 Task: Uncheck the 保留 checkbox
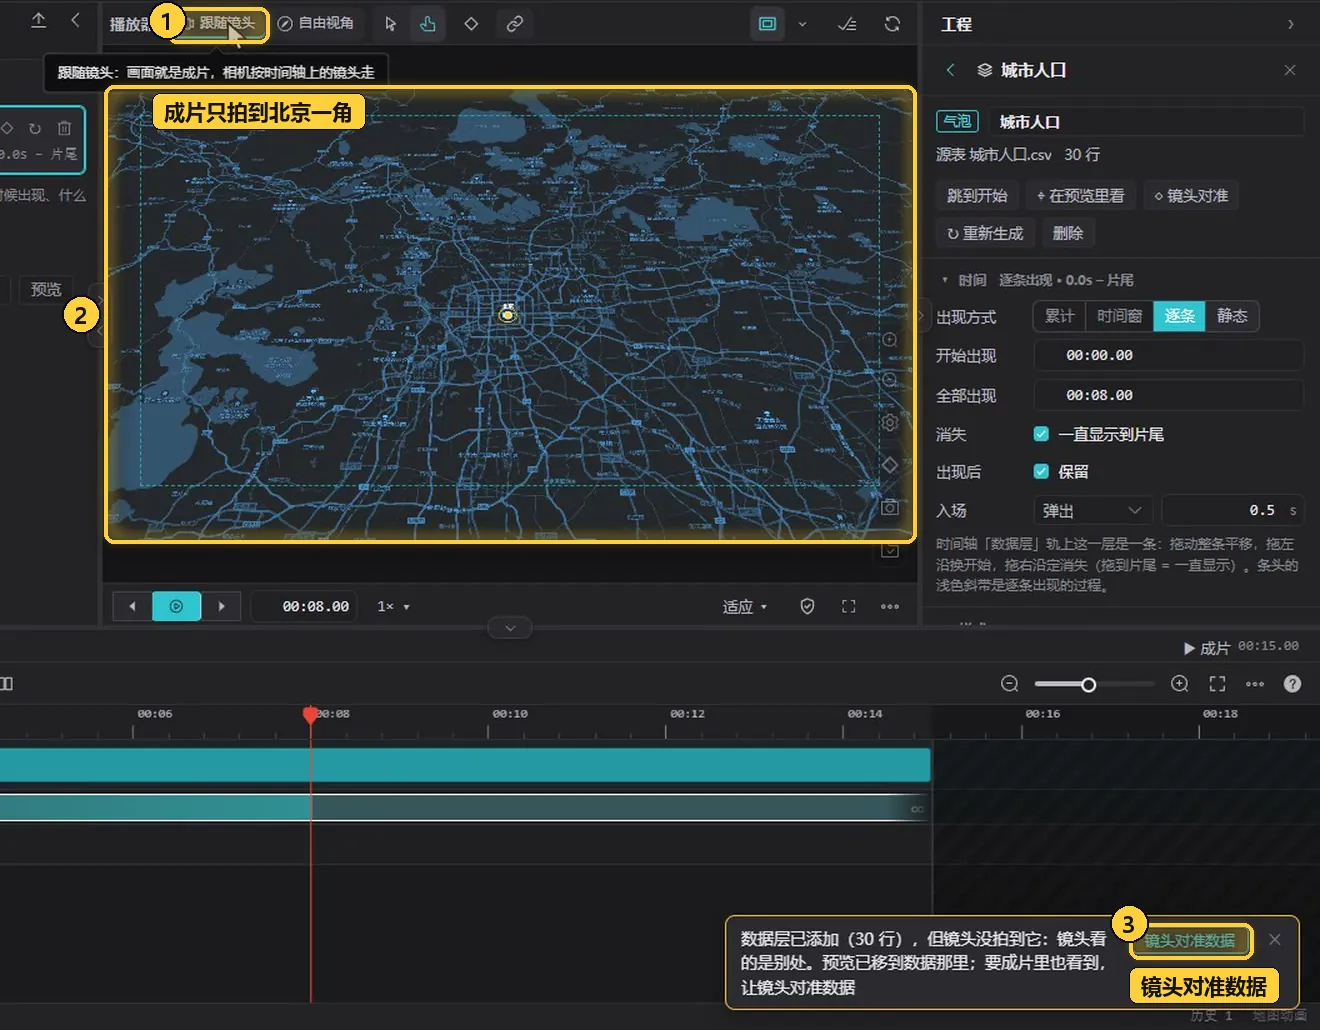(x=1041, y=472)
